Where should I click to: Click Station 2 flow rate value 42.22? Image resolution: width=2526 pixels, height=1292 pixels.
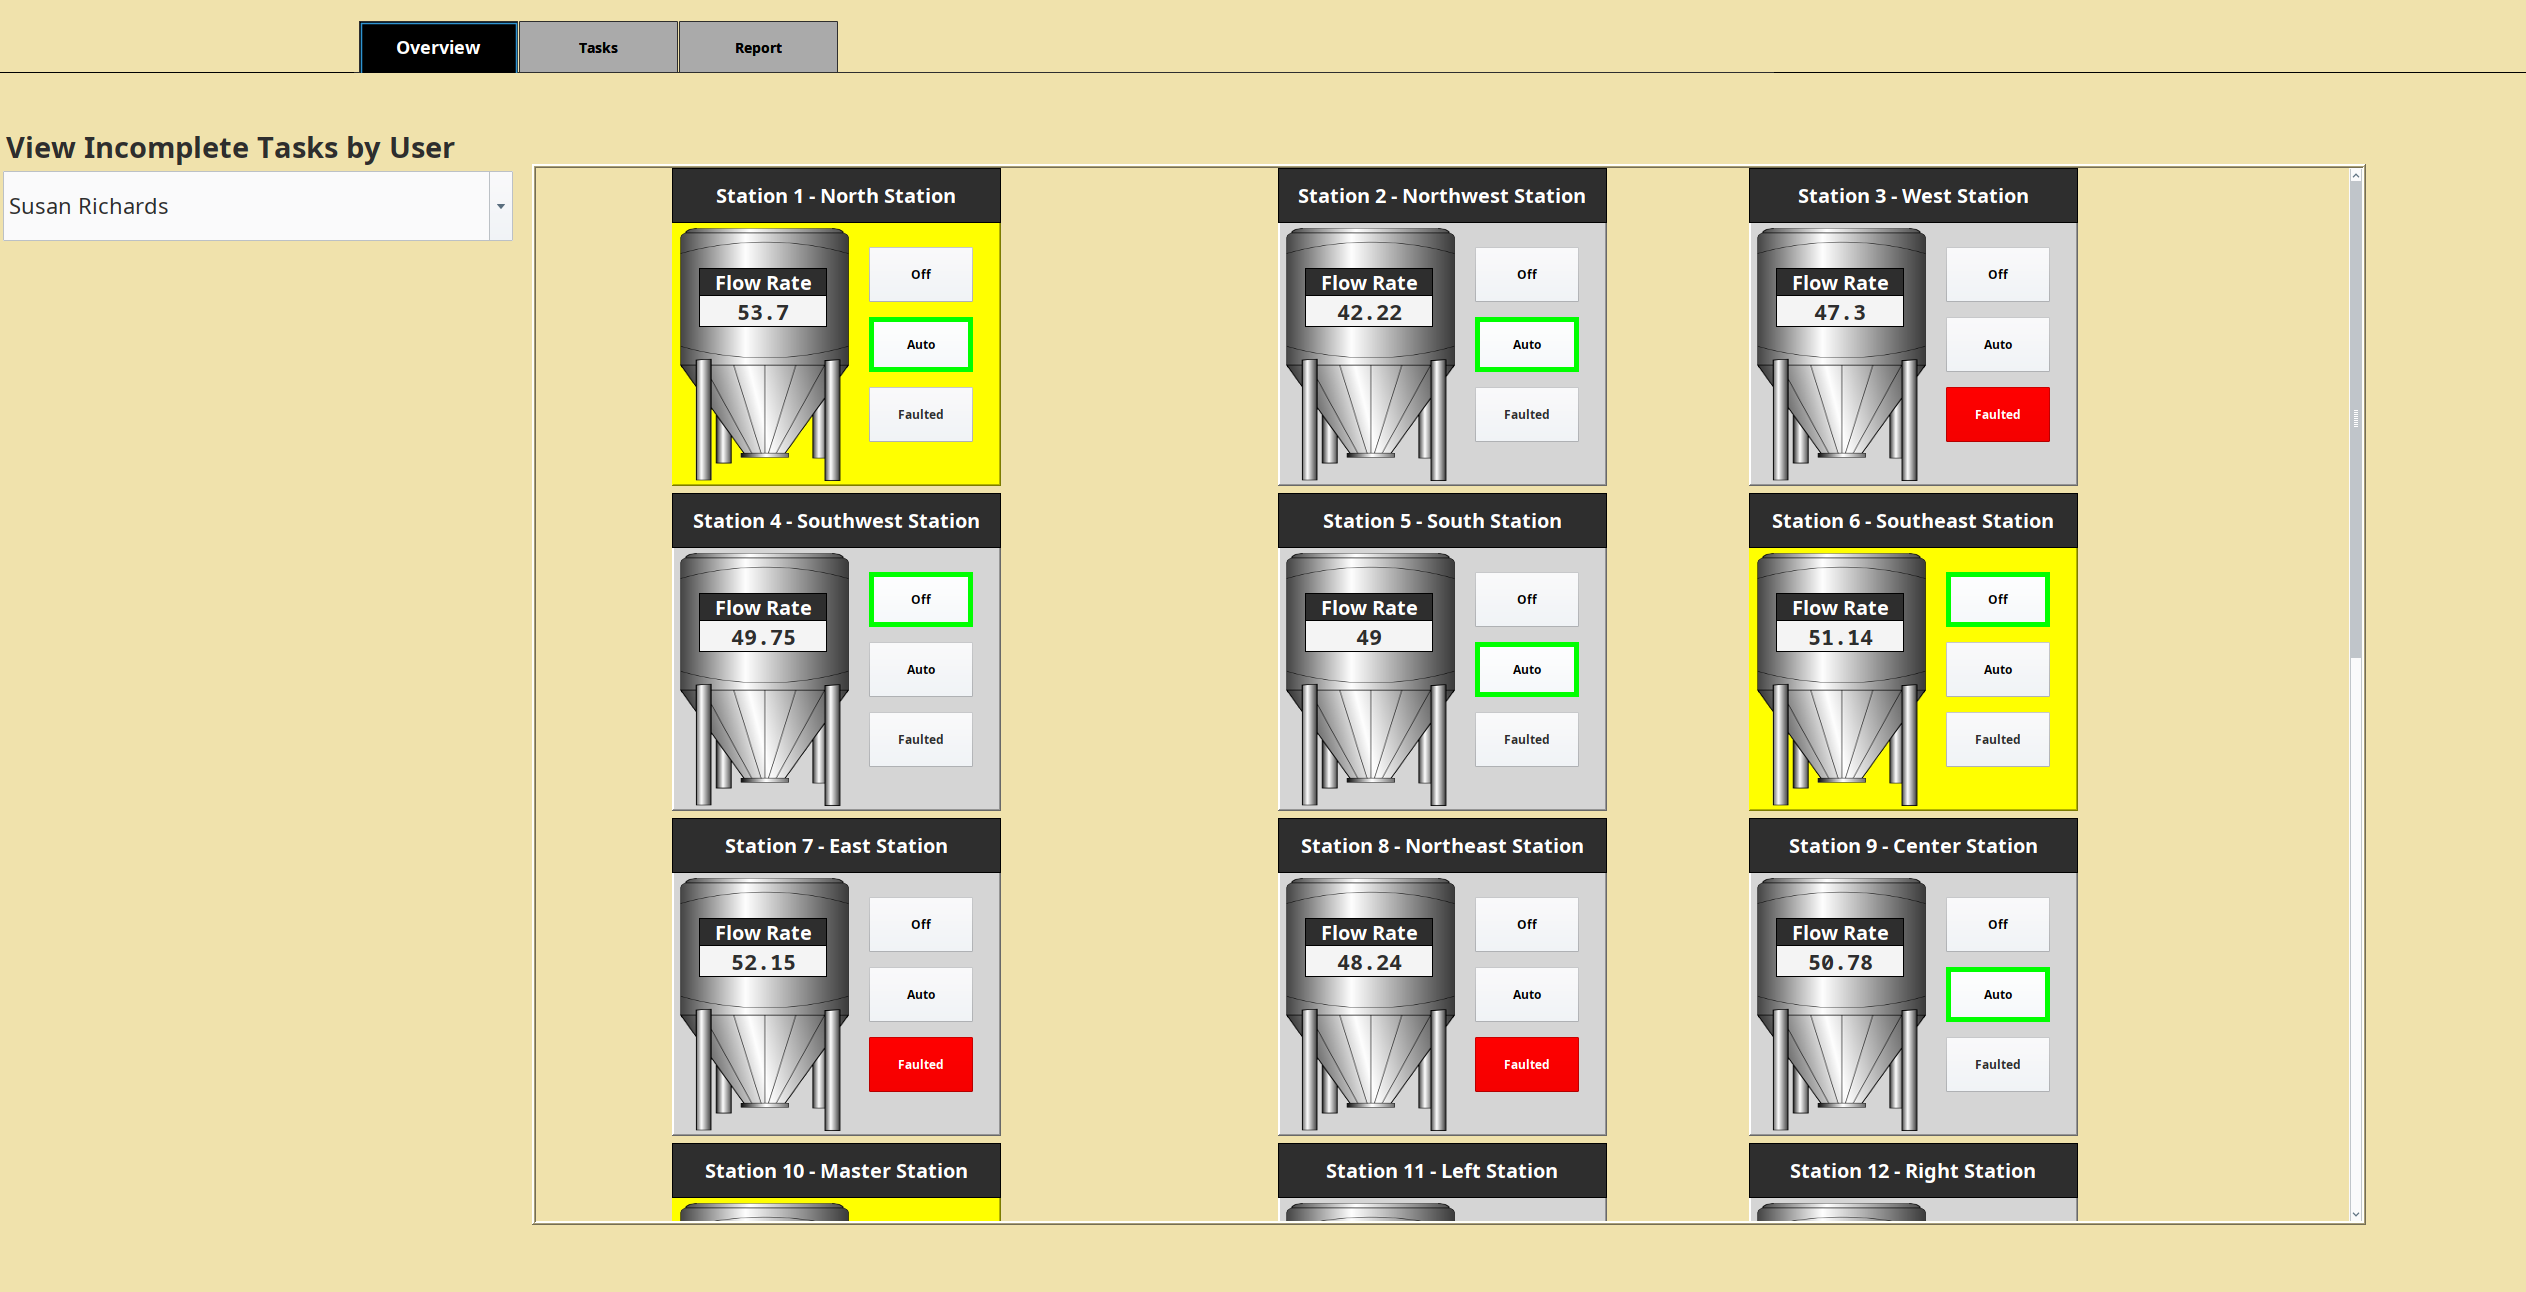1369,312
